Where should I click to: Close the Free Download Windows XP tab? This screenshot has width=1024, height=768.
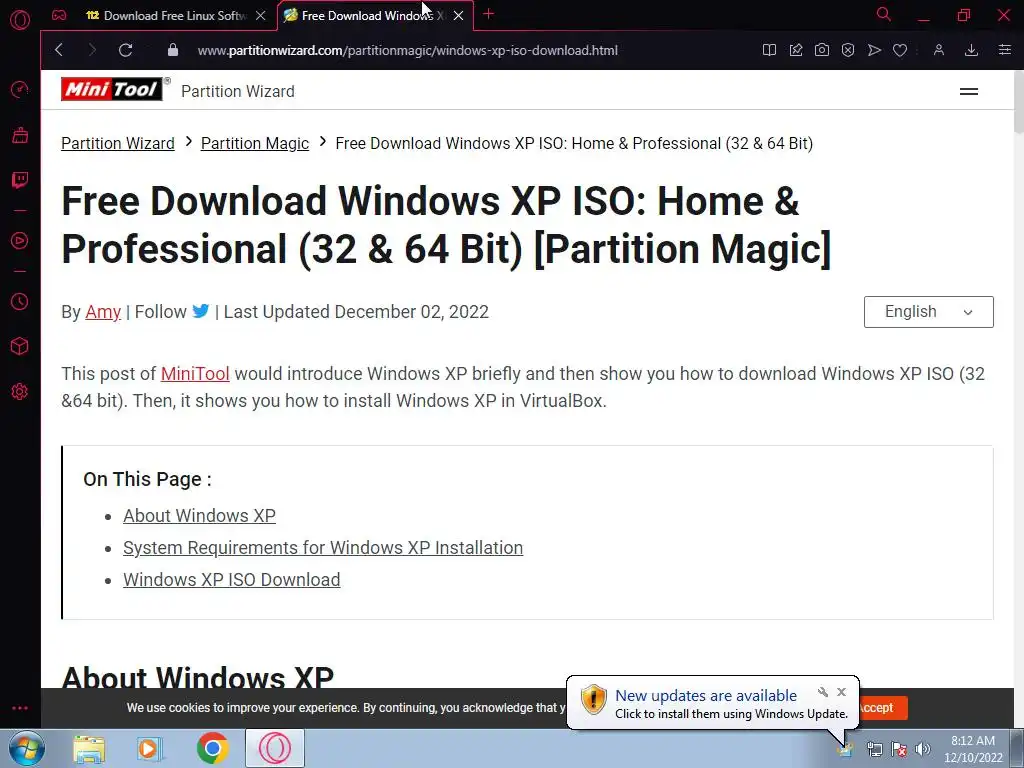point(458,15)
